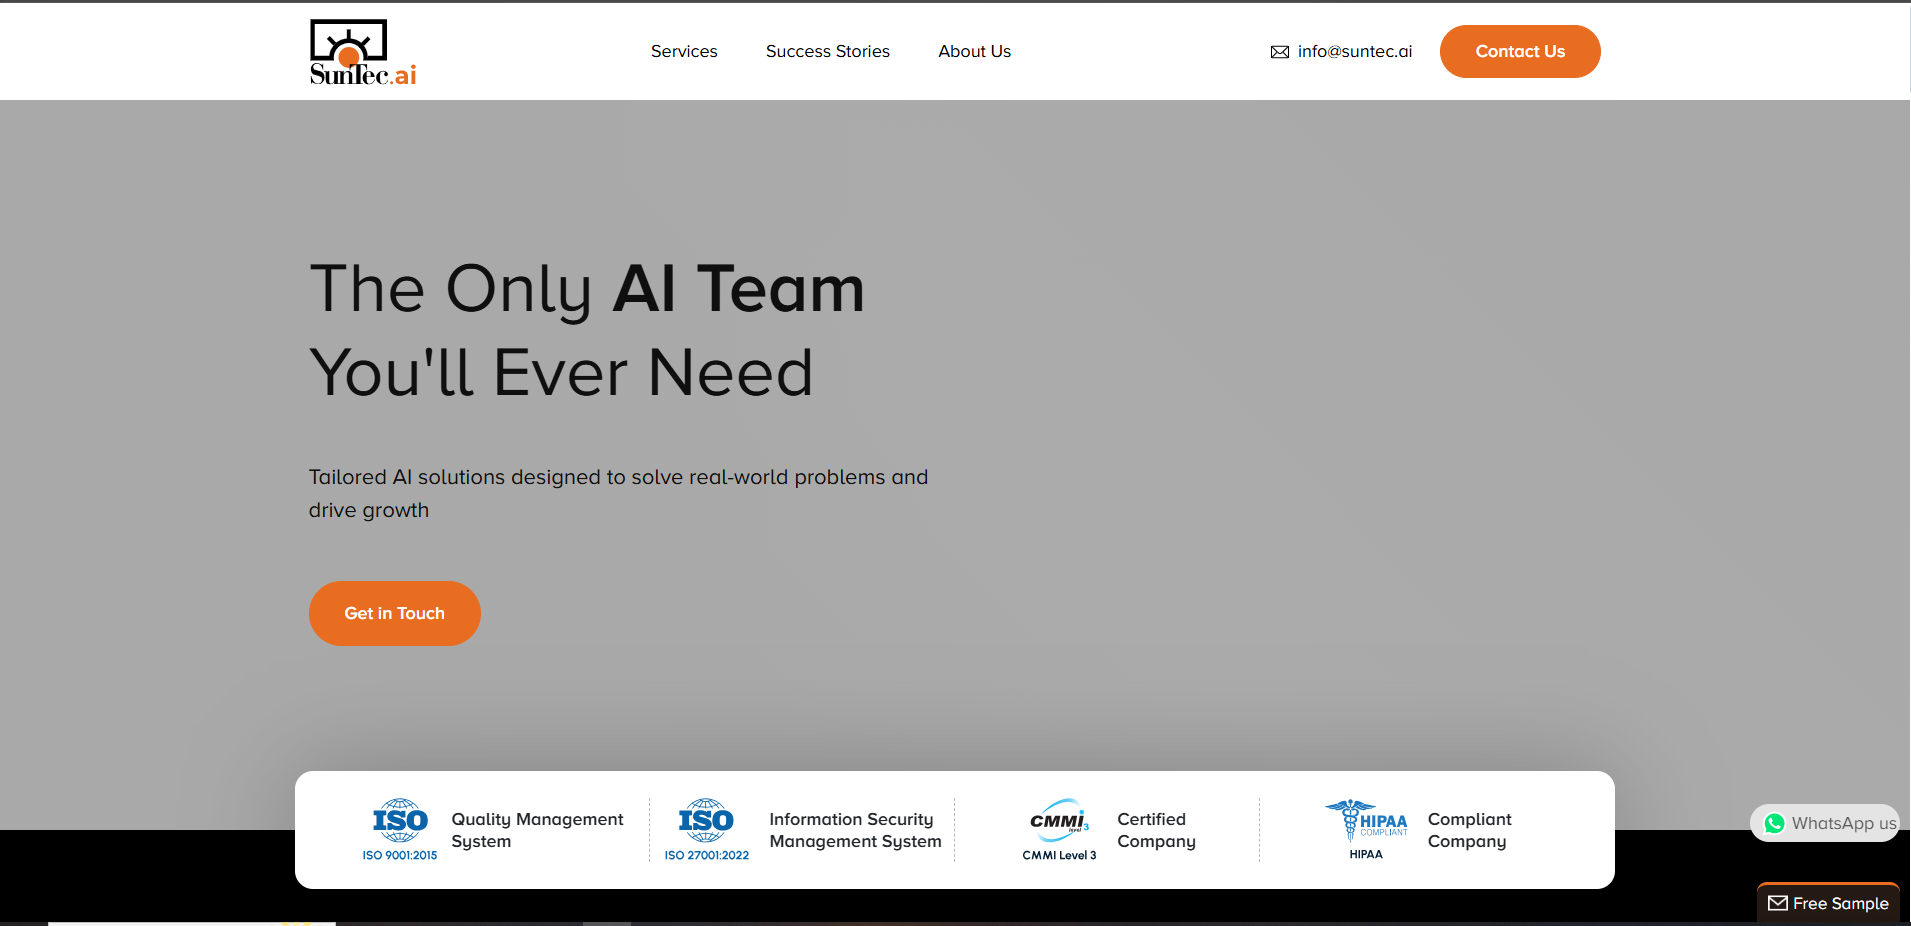The image size is (1911, 926).
Task: Go to the About Us page
Action: coord(974,51)
